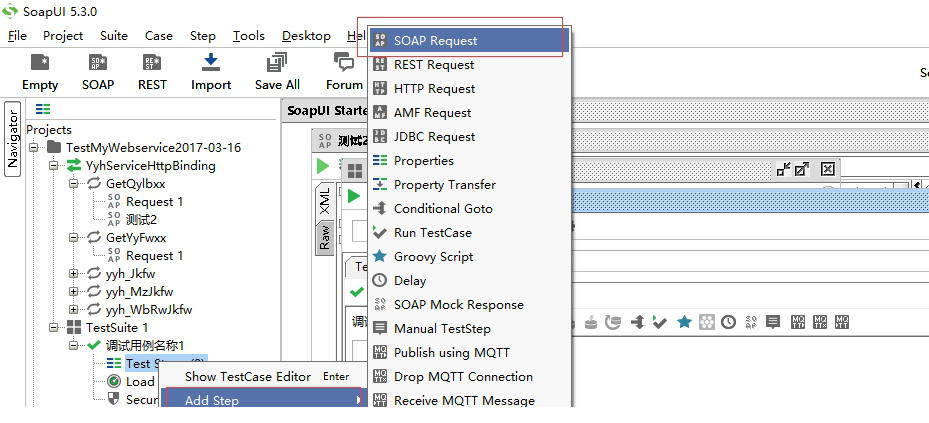Click the Run TestCase checkmark icon in step toolbar
Viewport: 929px width, 423px height.
(659, 322)
